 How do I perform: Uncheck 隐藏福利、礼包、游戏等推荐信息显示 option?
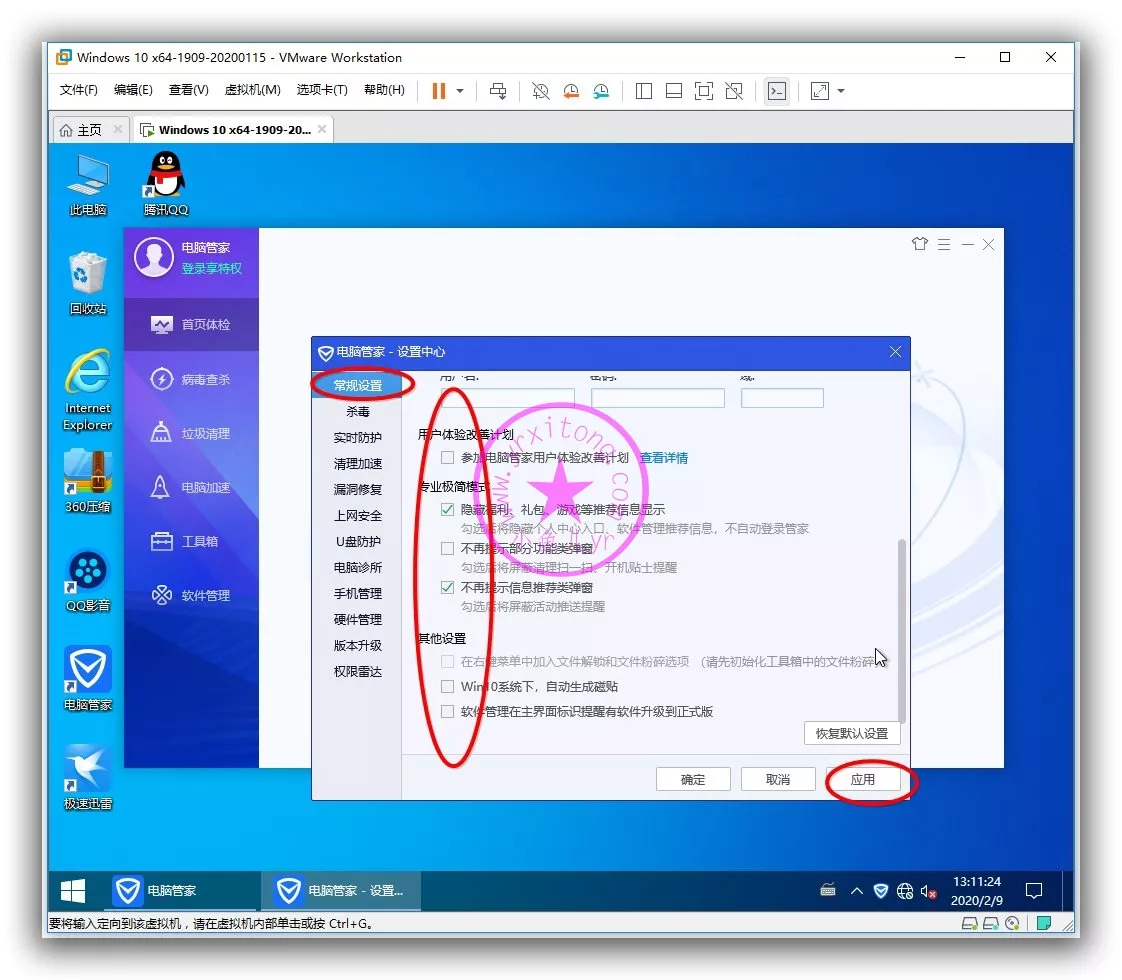click(x=448, y=510)
